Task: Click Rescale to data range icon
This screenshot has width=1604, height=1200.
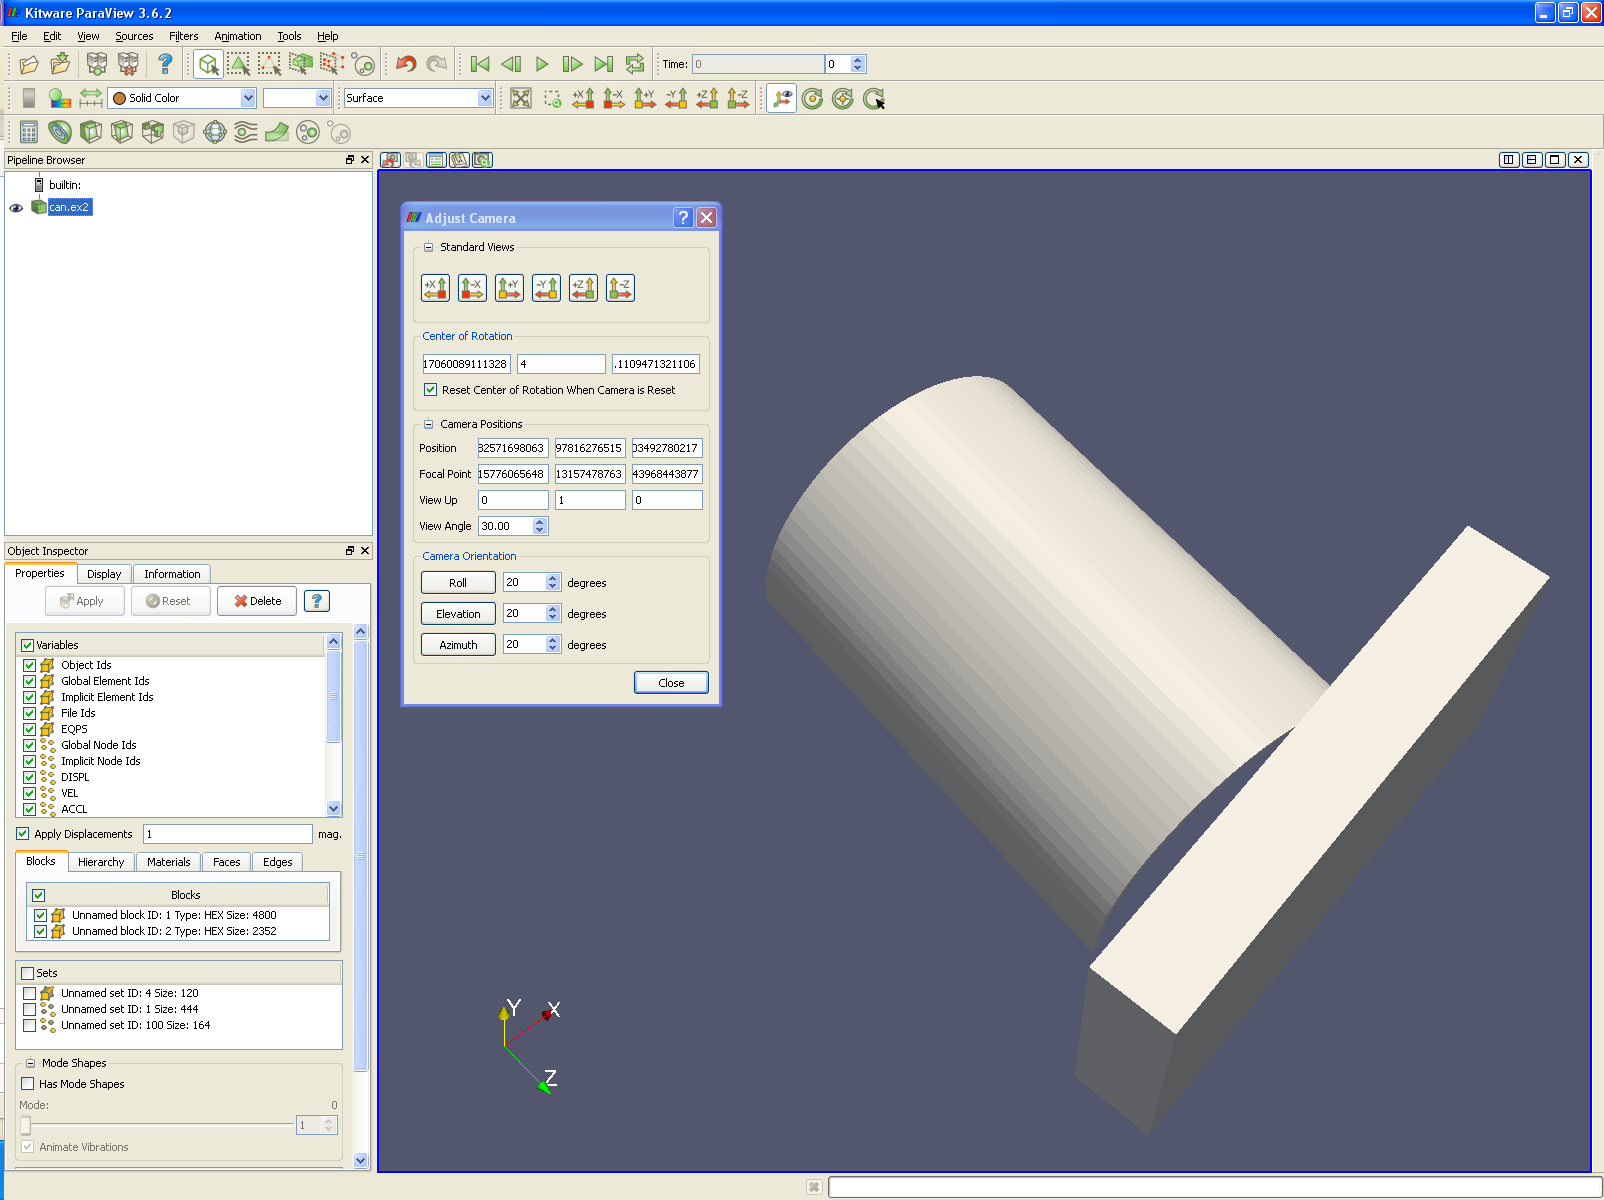Action: pyautogui.click(x=91, y=98)
